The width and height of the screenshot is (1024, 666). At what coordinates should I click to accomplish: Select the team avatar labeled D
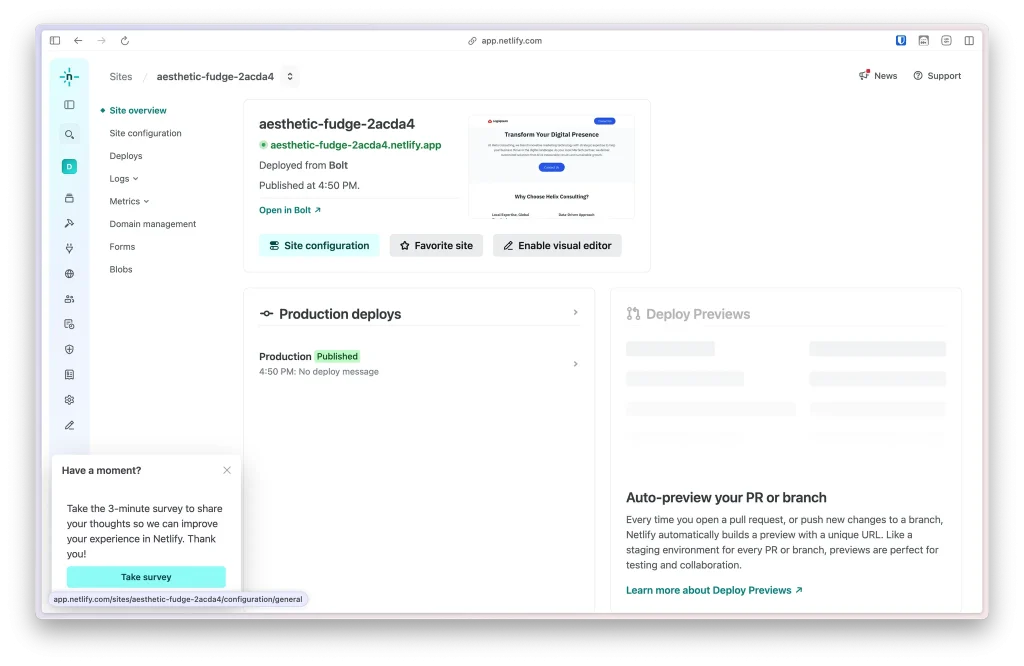pos(69,166)
